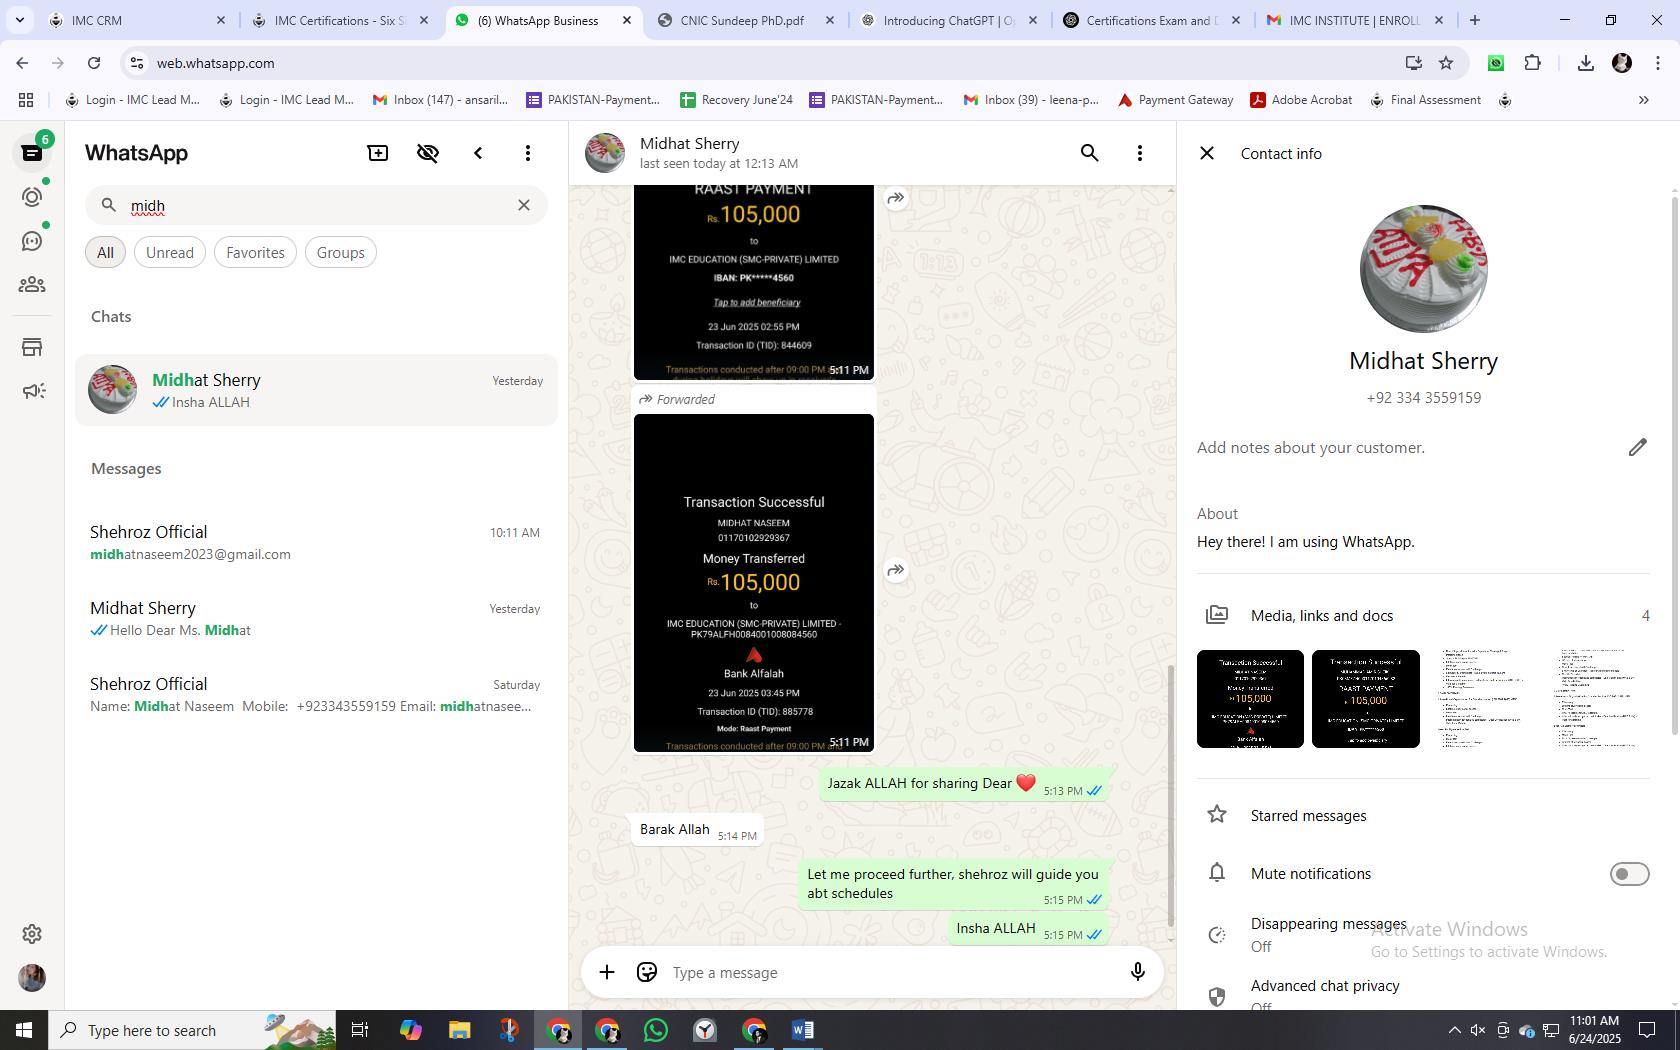The image size is (1680, 1050).
Task: Open WhatsApp from the Windows taskbar
Action: (x=656, y=1030)
